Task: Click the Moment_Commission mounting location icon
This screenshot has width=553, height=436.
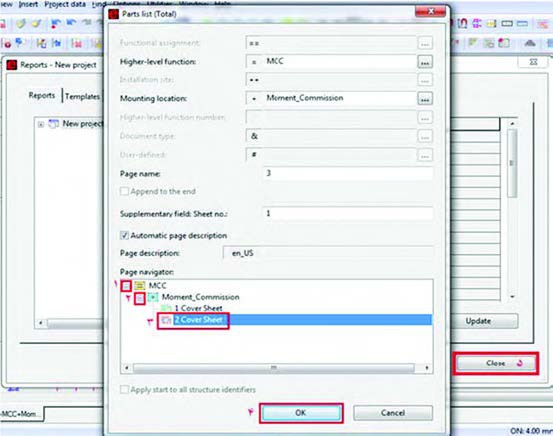Action: pyautogui.click(x=153, y=297)
